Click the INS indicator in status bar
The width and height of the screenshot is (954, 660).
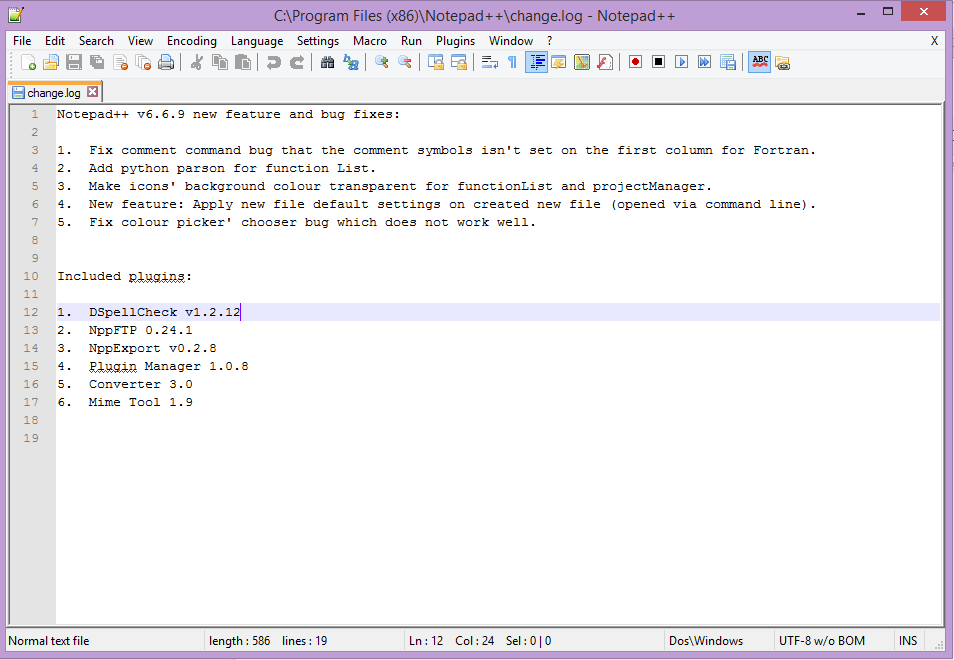click(x=908, y=641)
